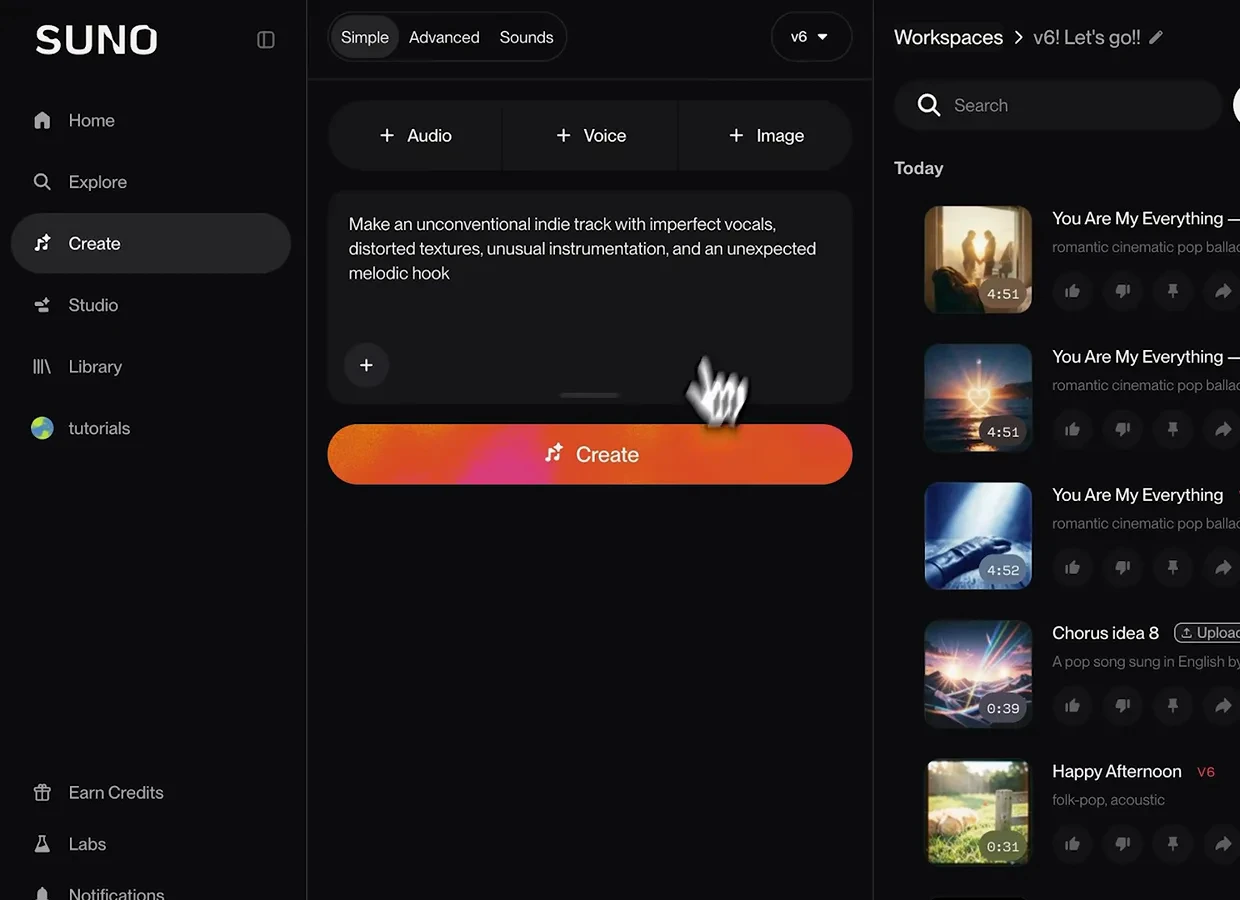Pin the 4:52 You Are My Everything song
Screen dimensions: 1240x900
click(x=1172, y=568)
